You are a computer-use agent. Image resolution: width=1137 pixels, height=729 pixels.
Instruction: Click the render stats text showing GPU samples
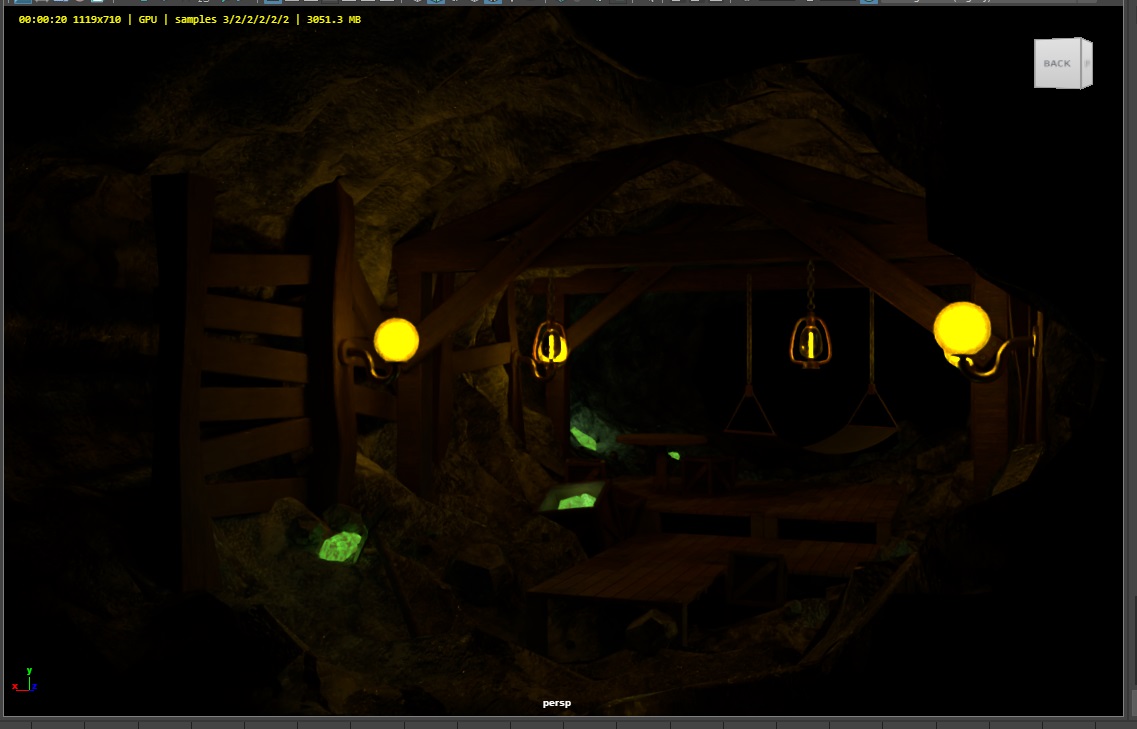[190, 19]
